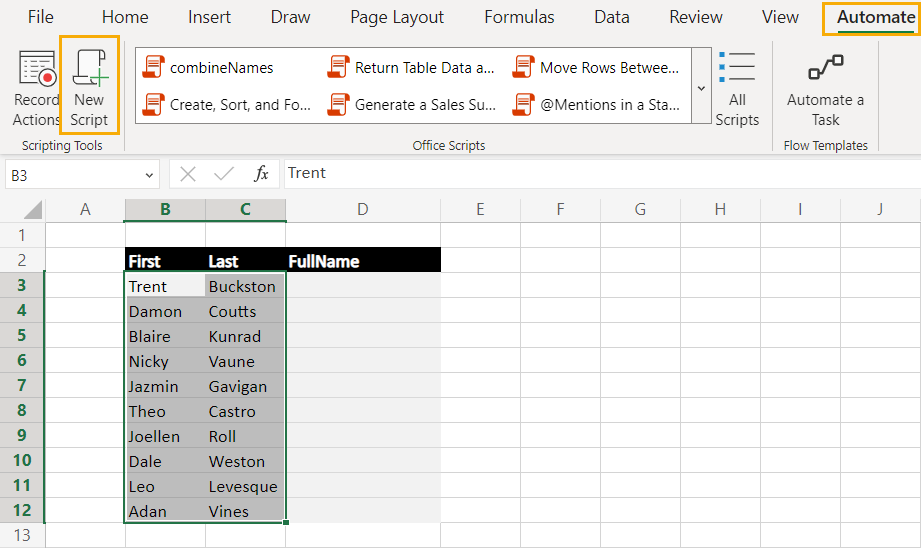Select Generate a Sales Summary script
This screenshot has height=548, width=921.
tap(411, 105)
